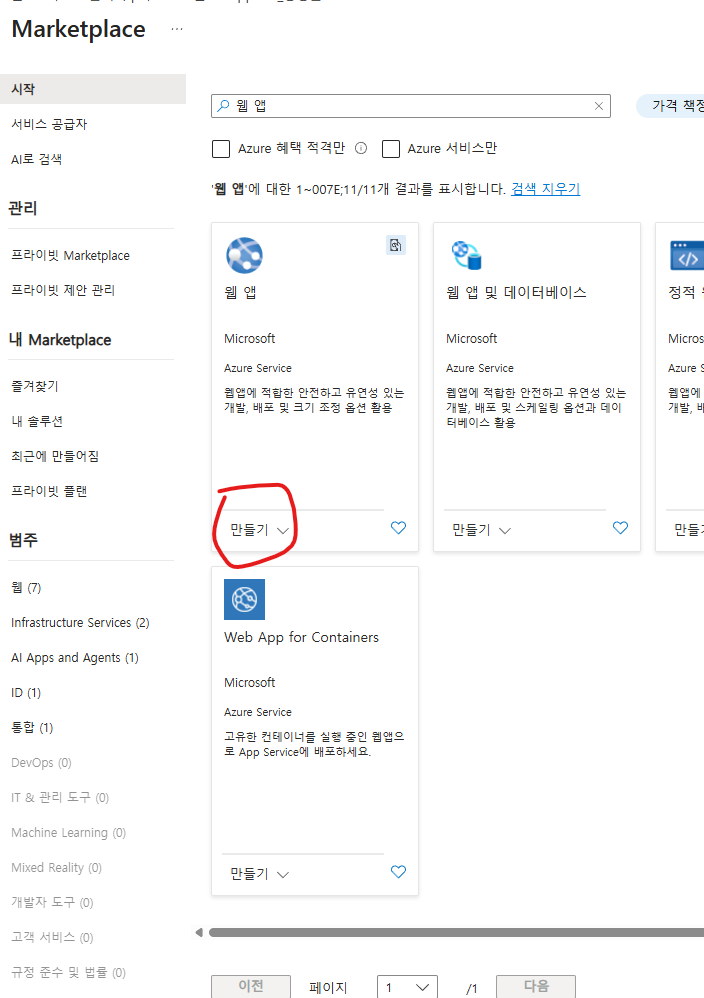The image size is (704, 998).
Task: Click IT & 관리 도구 (0) category
Action: coord(60,798)
